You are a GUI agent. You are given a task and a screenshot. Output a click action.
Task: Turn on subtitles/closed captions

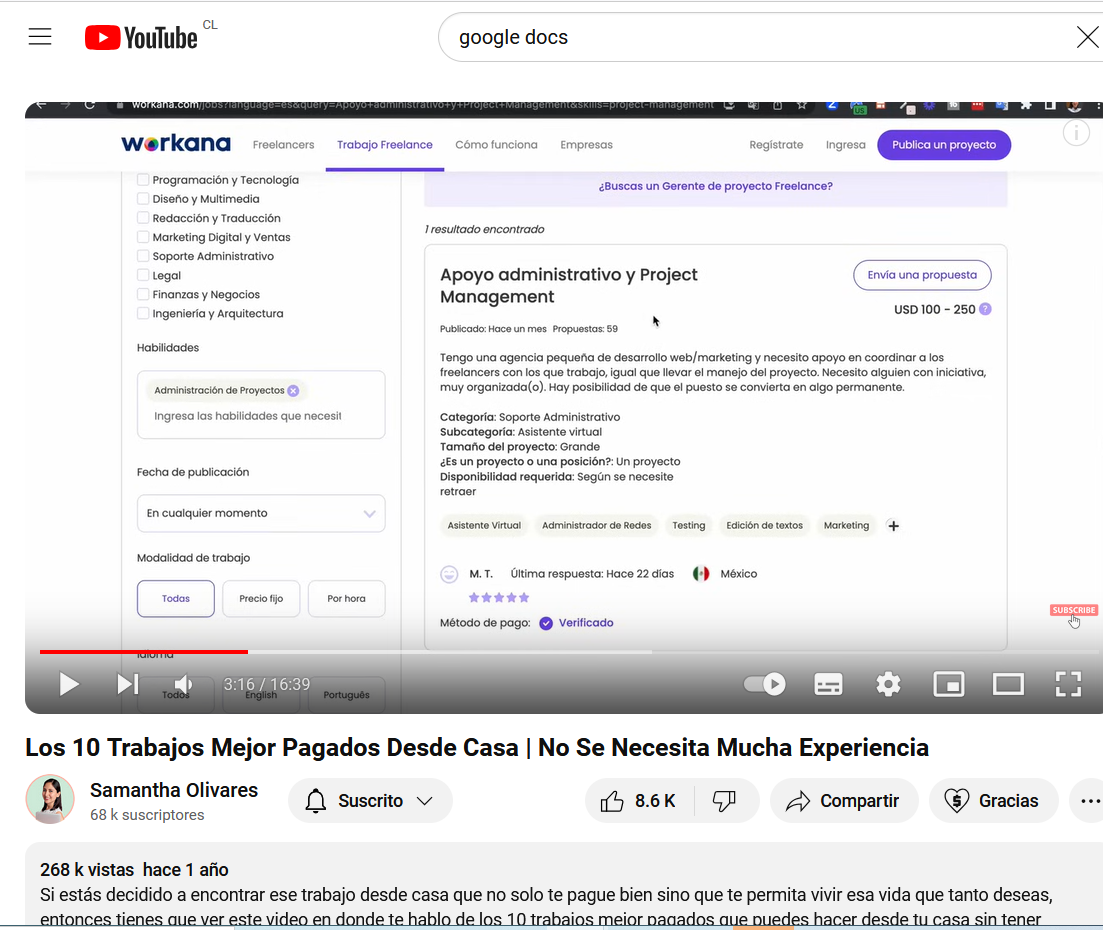tap(828, 684)
